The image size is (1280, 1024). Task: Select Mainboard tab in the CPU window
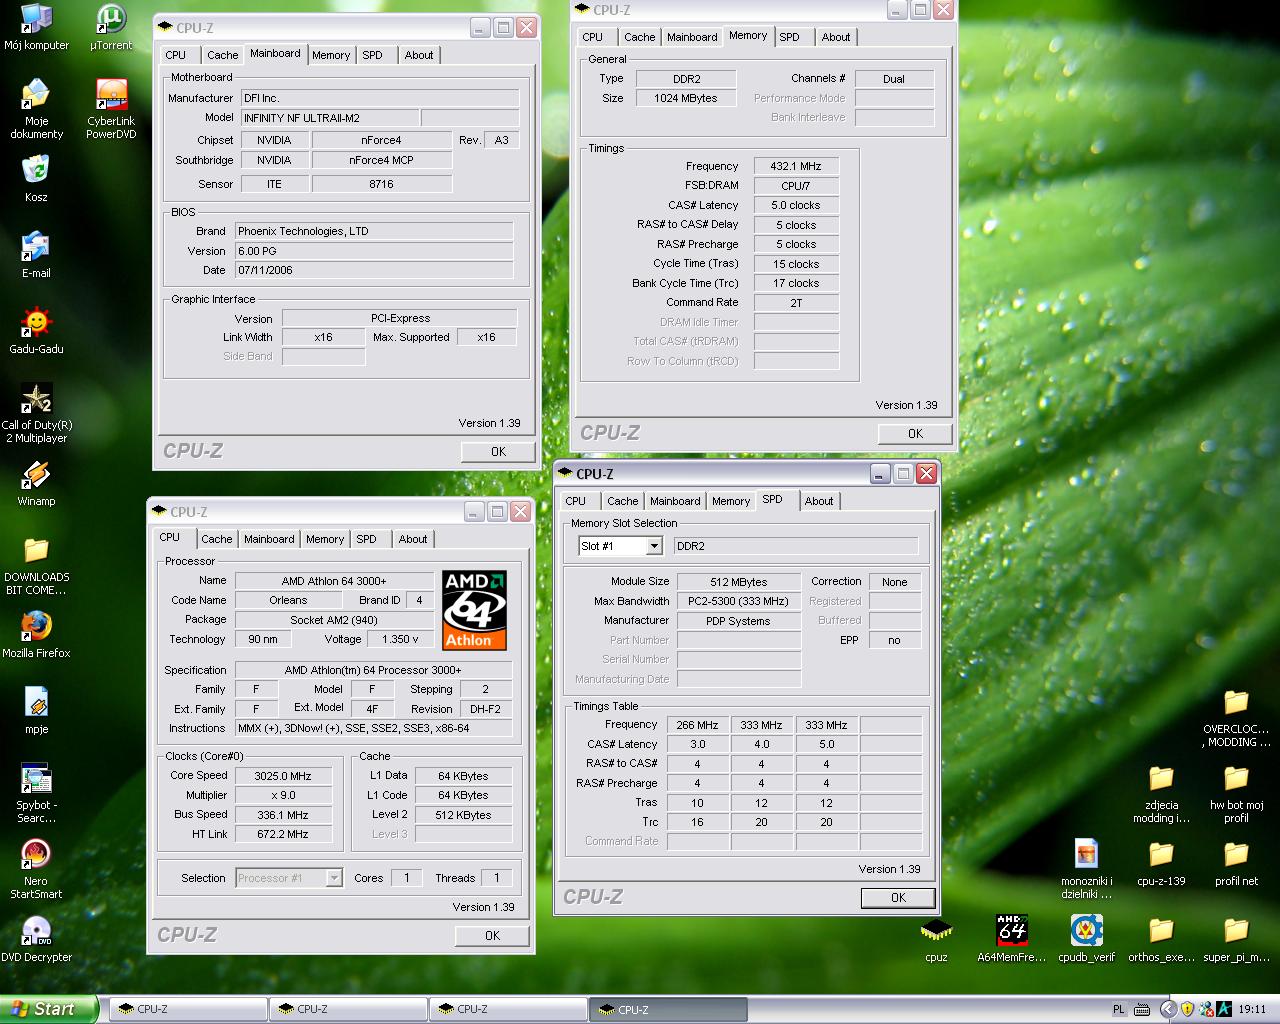[x=269, y=539]
